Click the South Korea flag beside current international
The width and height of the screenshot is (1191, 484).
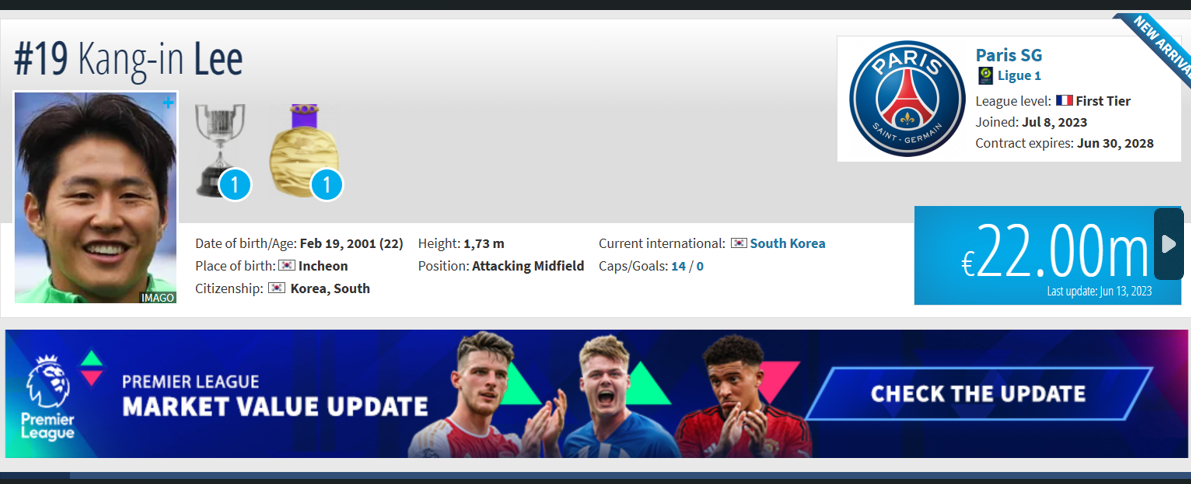(738, 244)
